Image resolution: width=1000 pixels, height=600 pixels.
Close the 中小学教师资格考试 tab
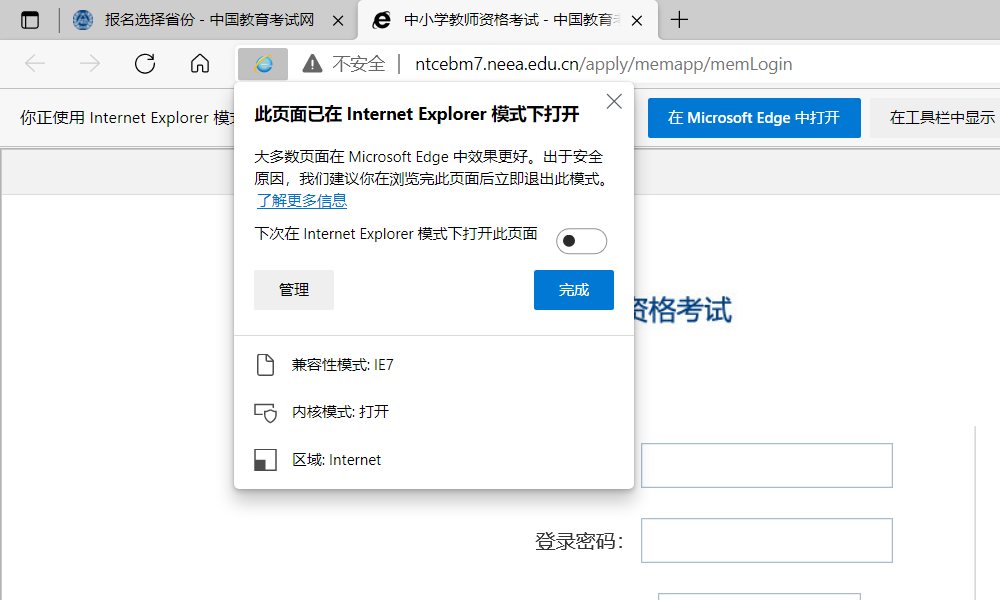(x=639, y=20)
